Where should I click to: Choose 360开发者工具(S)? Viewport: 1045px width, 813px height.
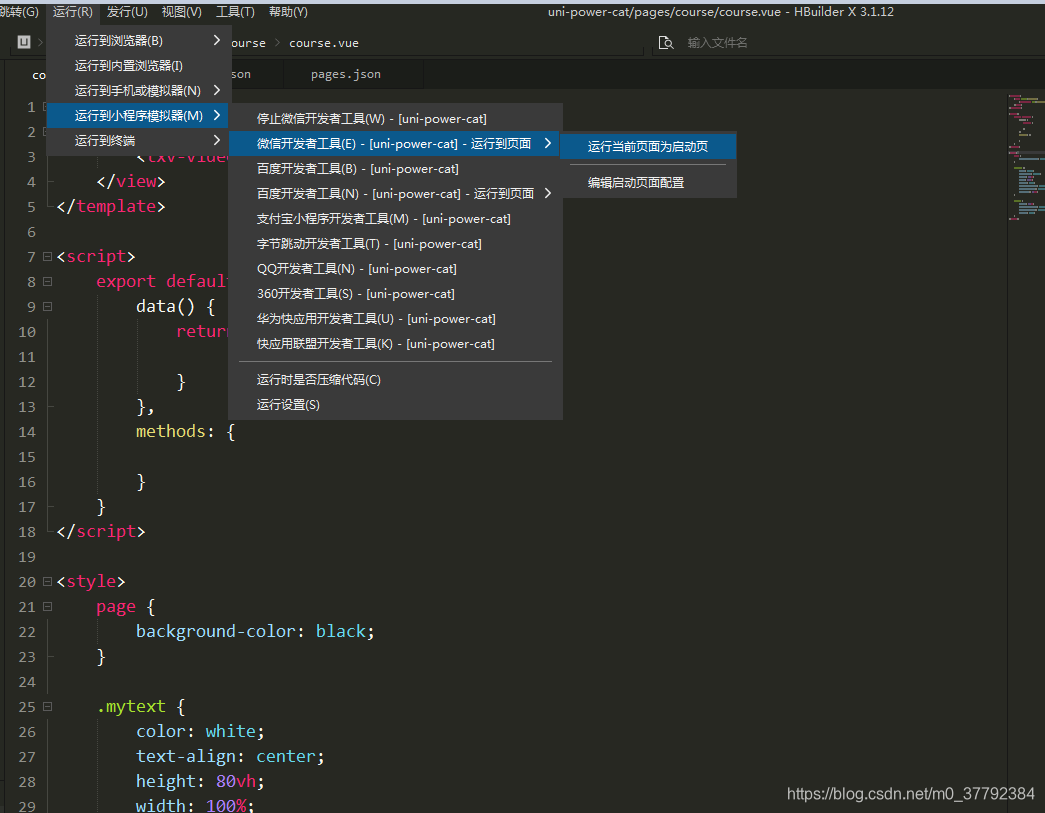395,294
